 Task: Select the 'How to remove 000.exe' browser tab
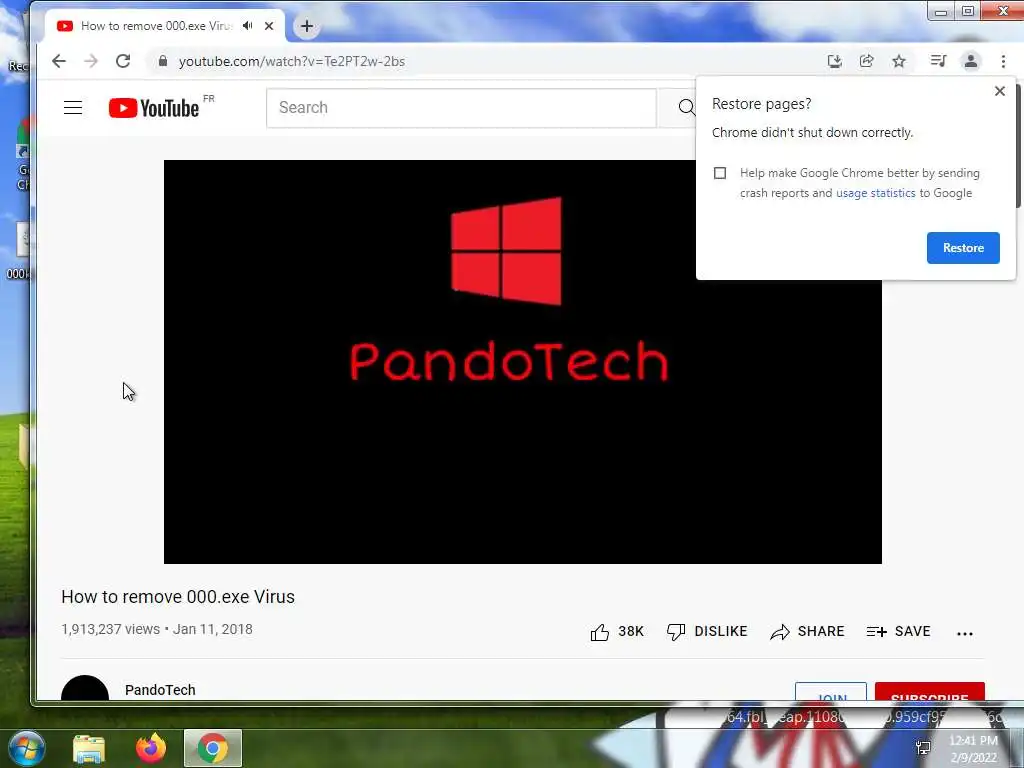pyautogui.click(x=157, y=26)
